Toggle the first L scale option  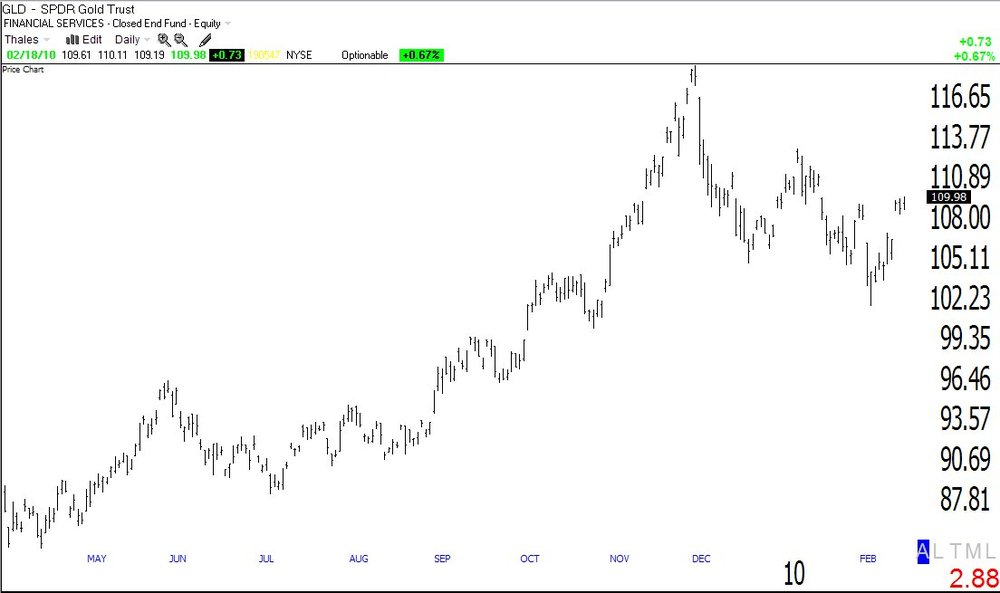pos(938,552)
